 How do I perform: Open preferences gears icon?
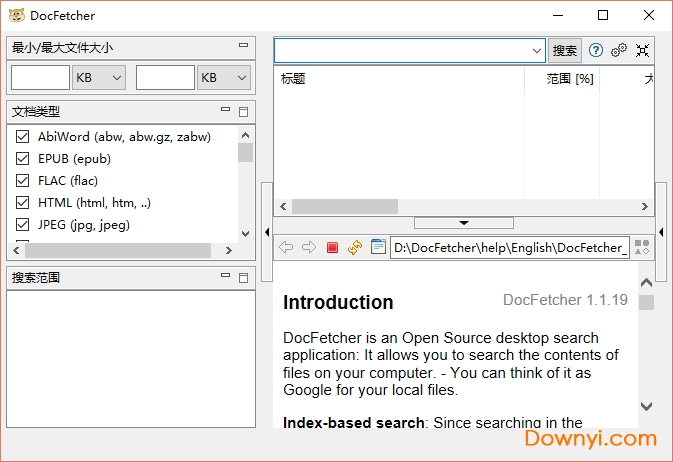[618, 50]
